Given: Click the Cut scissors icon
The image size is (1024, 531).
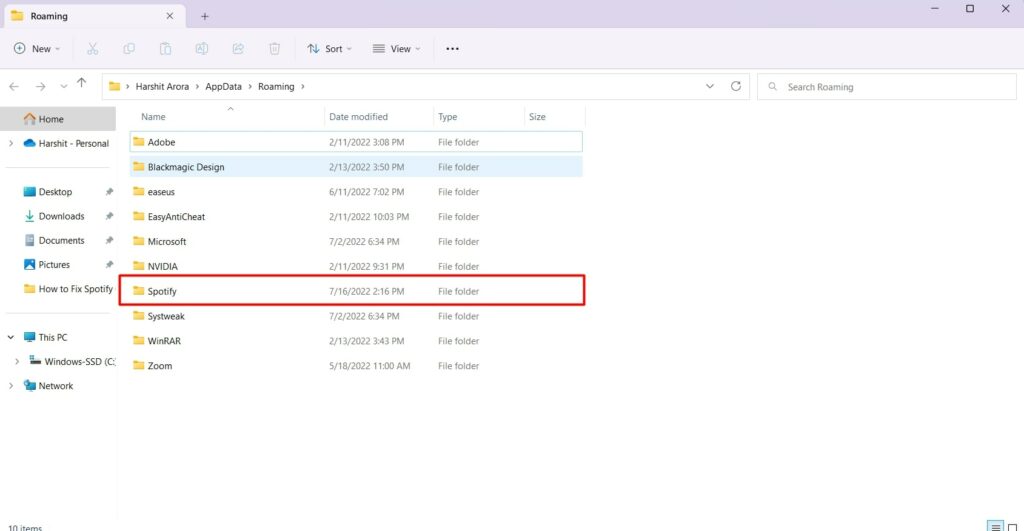Looking at the screenshot, I should [x=93, y=48].
